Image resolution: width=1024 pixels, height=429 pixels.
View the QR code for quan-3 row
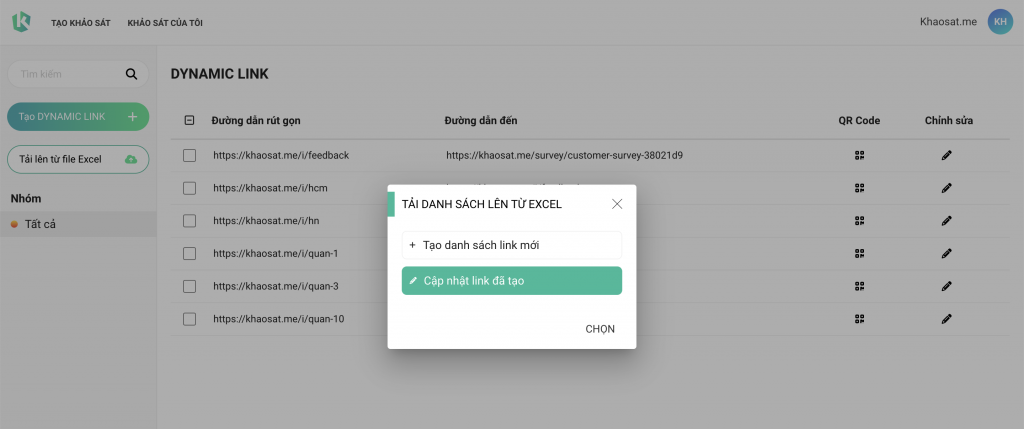tap(859, 286)
